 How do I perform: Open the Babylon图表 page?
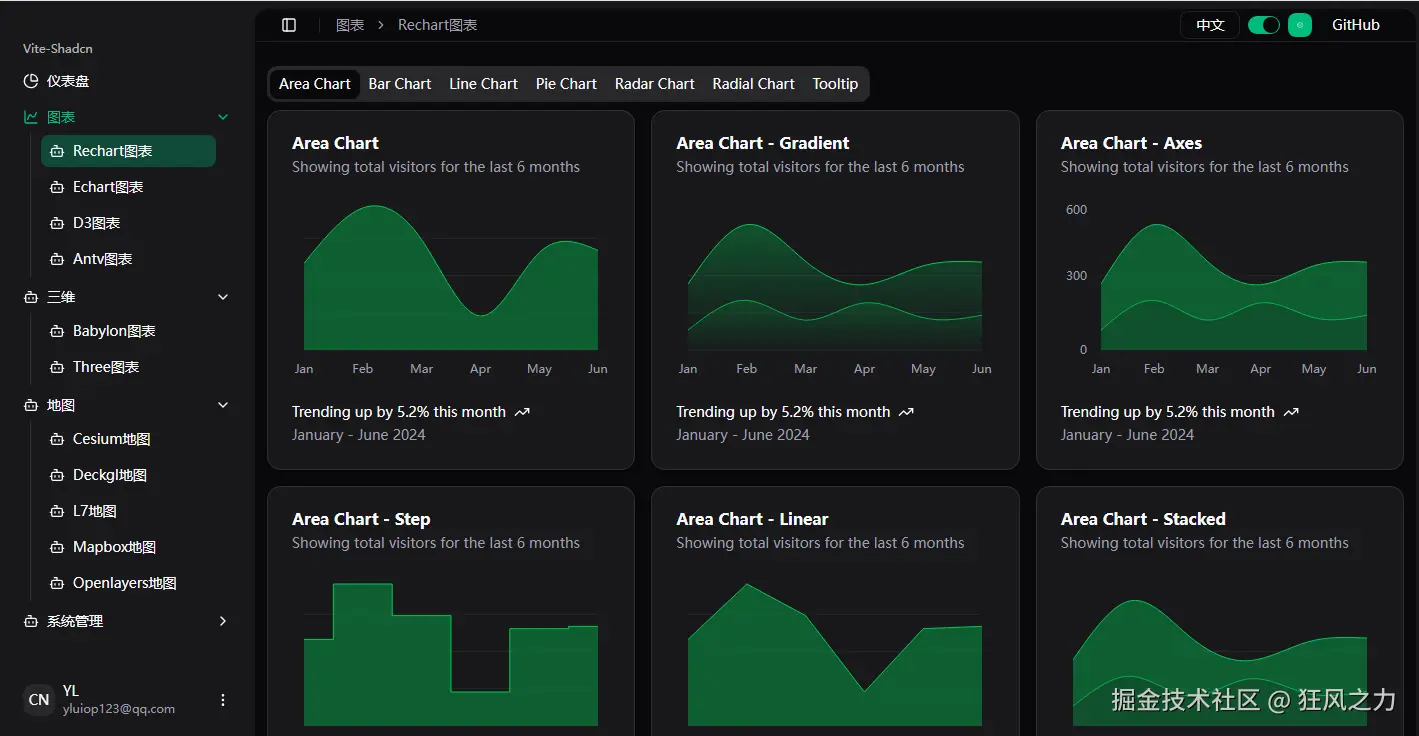coord(128,331)
